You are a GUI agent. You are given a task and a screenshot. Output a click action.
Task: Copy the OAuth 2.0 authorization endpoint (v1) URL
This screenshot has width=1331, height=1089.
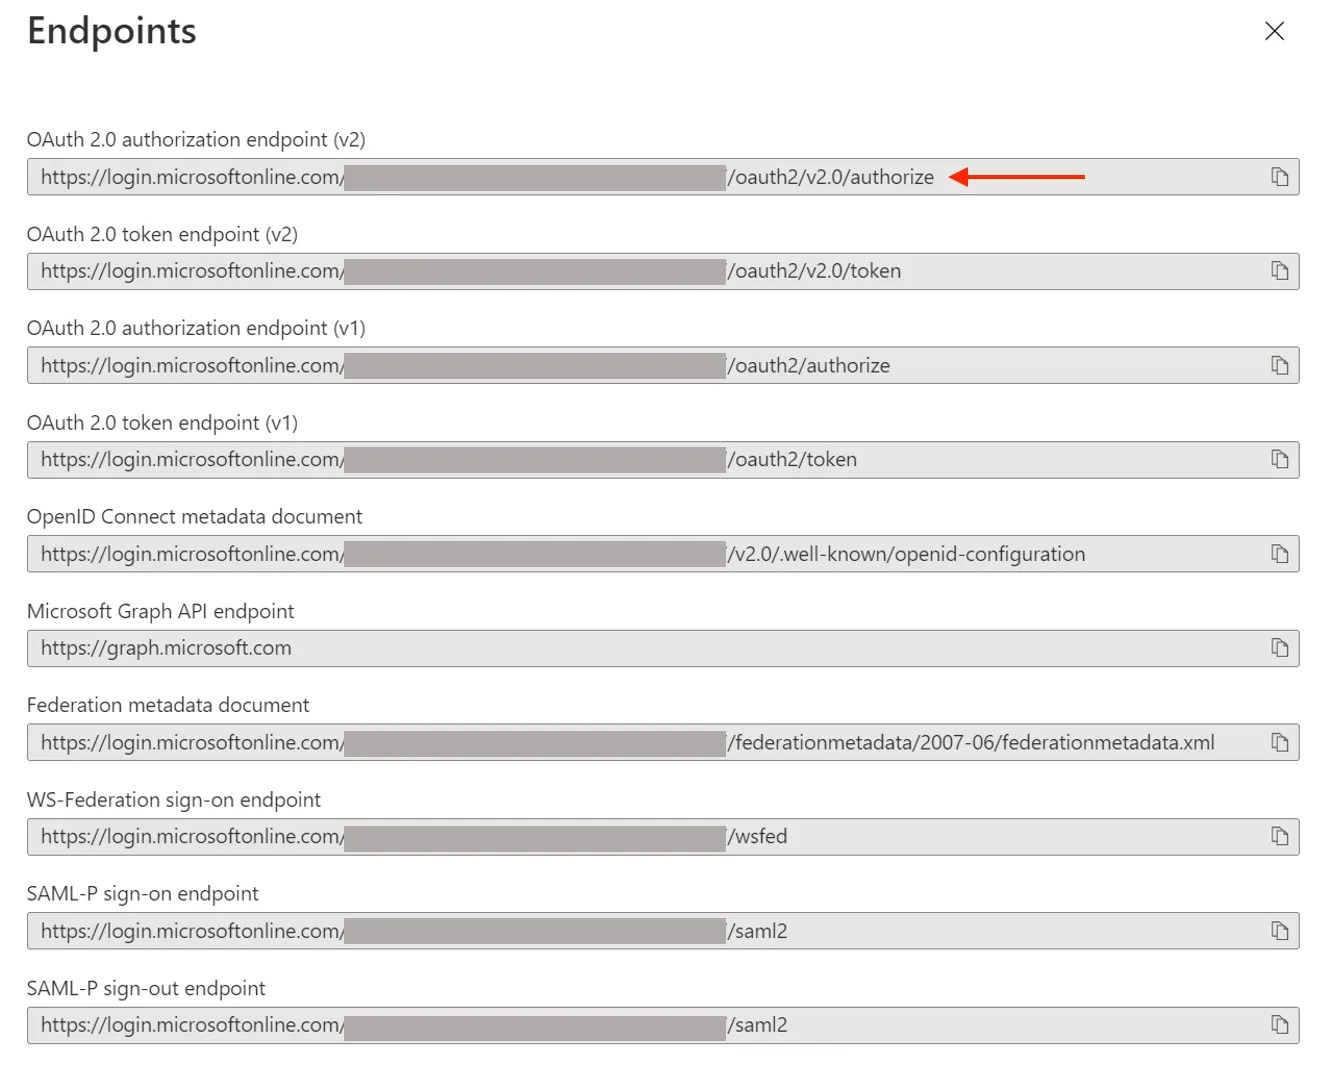coord(1279,365)
